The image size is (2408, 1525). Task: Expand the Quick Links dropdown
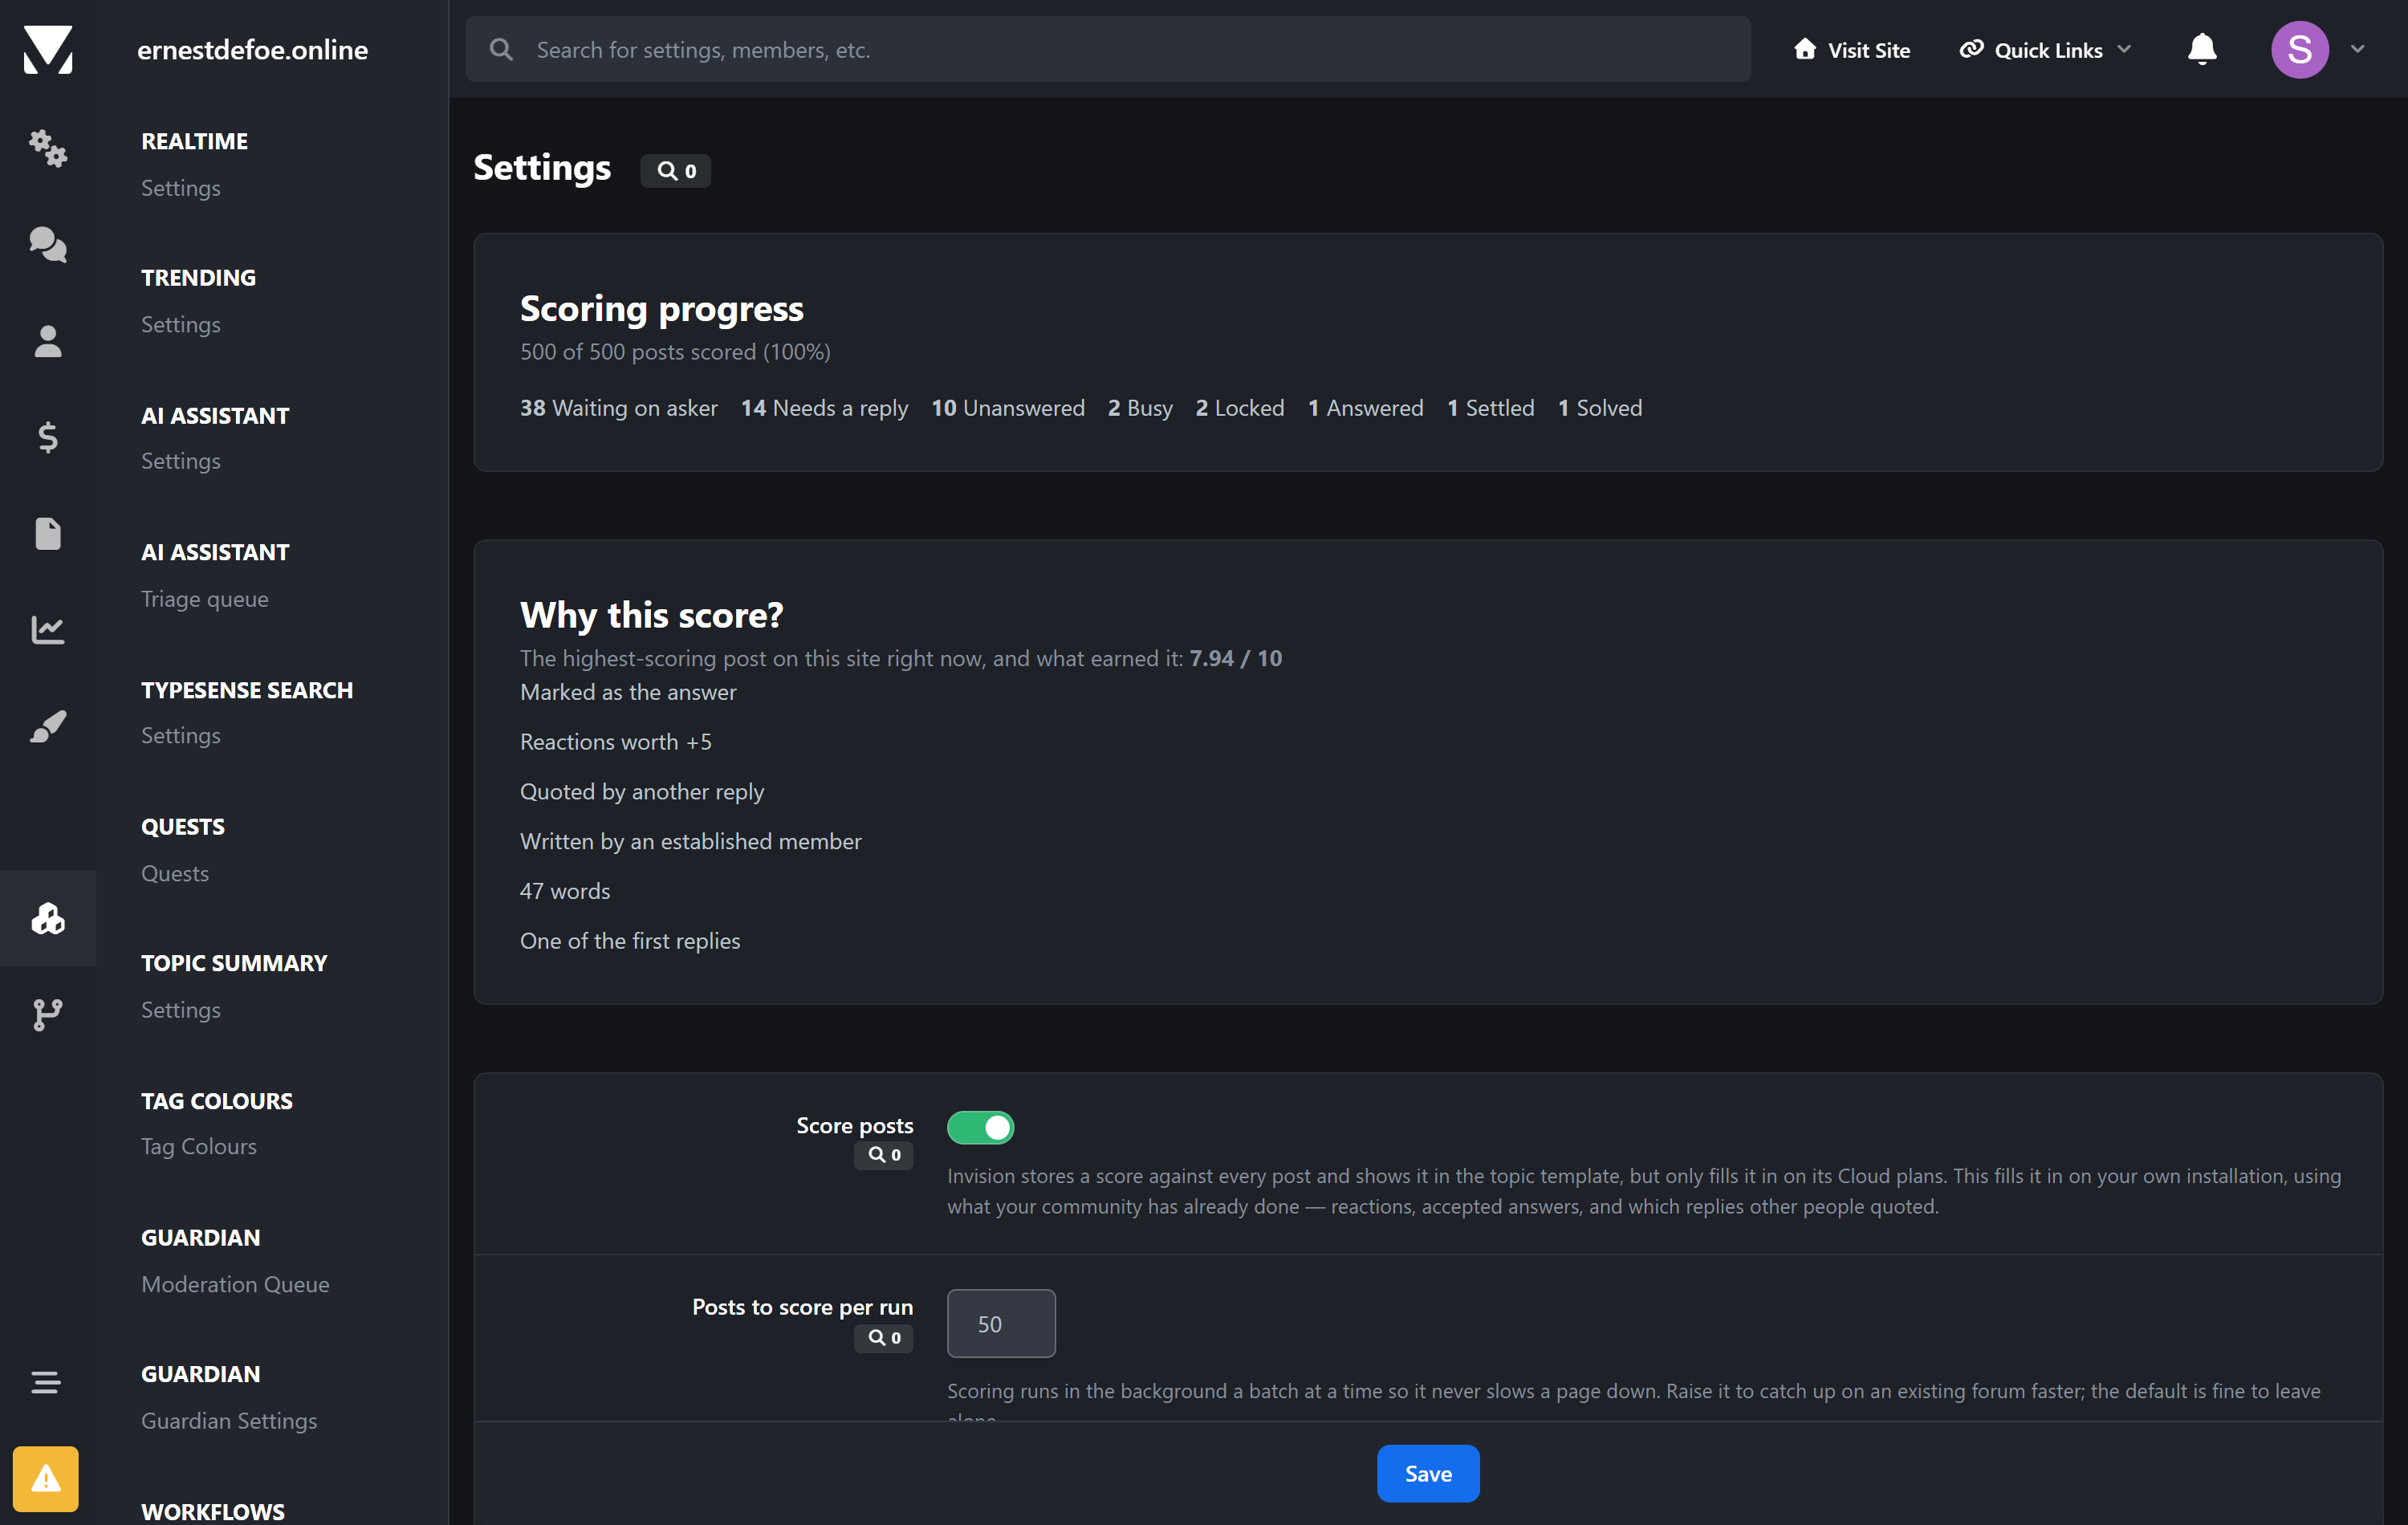tap(2047, 50)
